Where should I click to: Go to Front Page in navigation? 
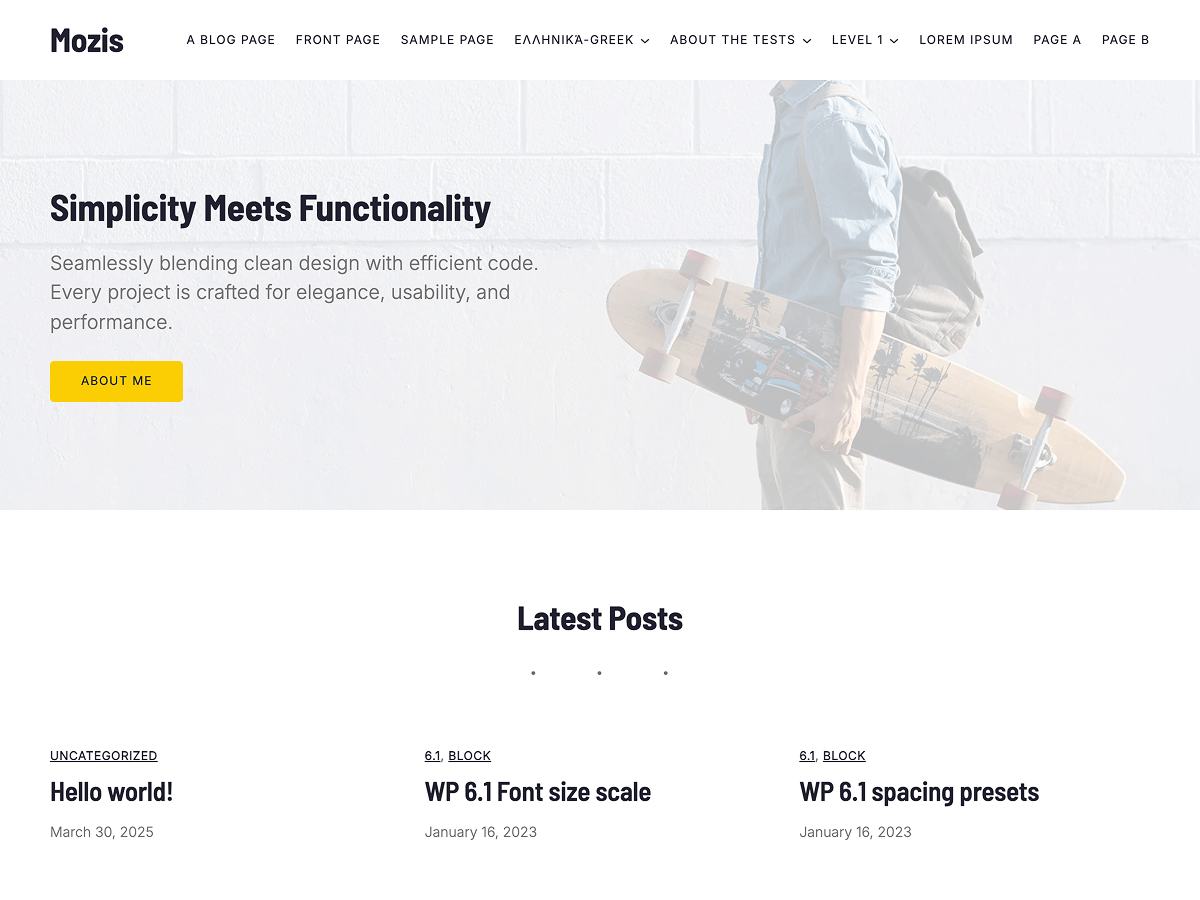pos(338,40)
